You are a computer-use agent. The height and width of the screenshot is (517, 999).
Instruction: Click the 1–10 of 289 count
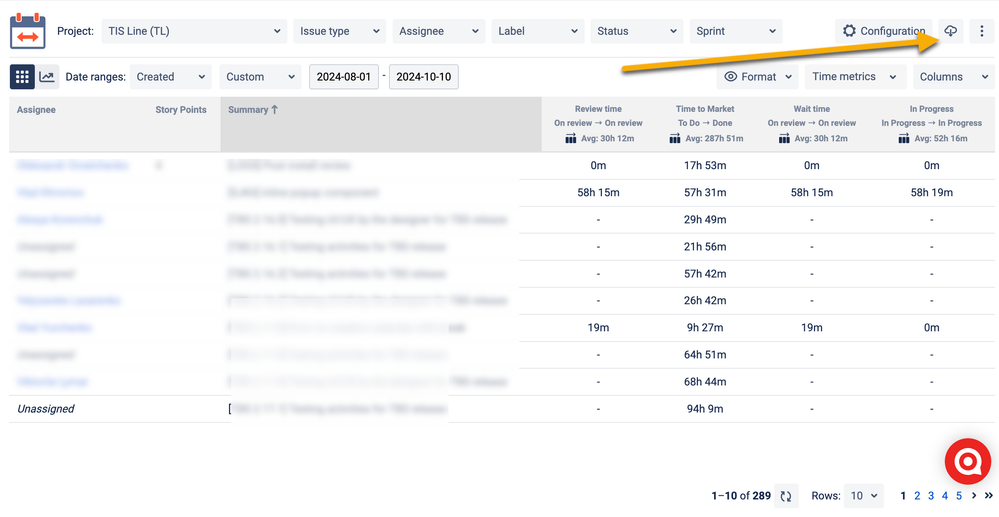[741, 495]
